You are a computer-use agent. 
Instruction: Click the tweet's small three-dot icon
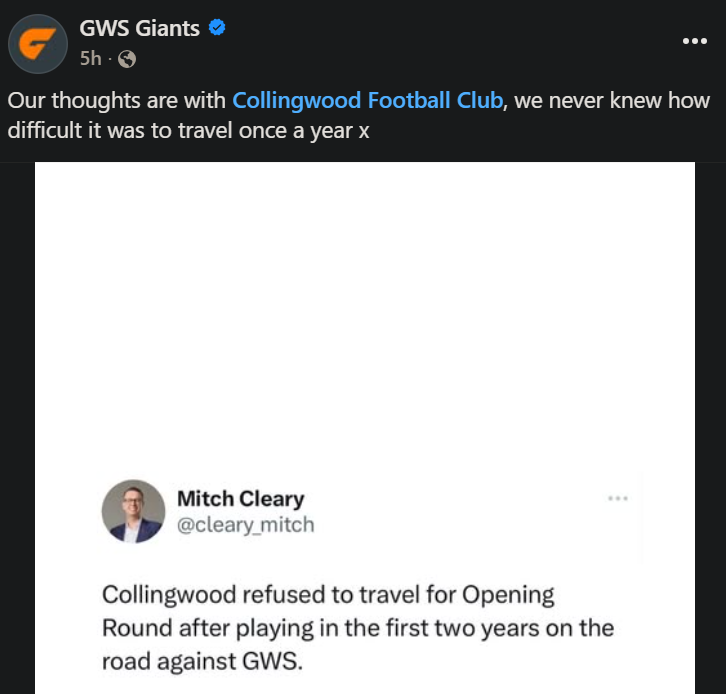point(617,498)
